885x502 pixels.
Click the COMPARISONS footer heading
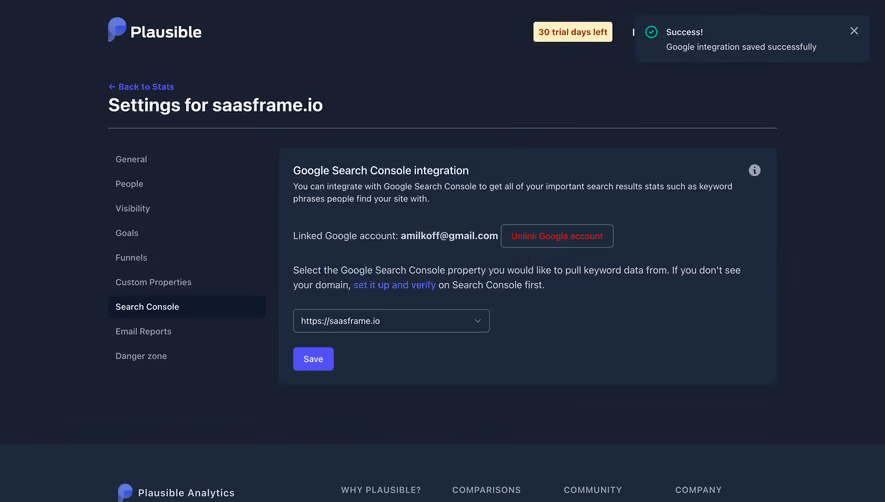coord(487,490)
